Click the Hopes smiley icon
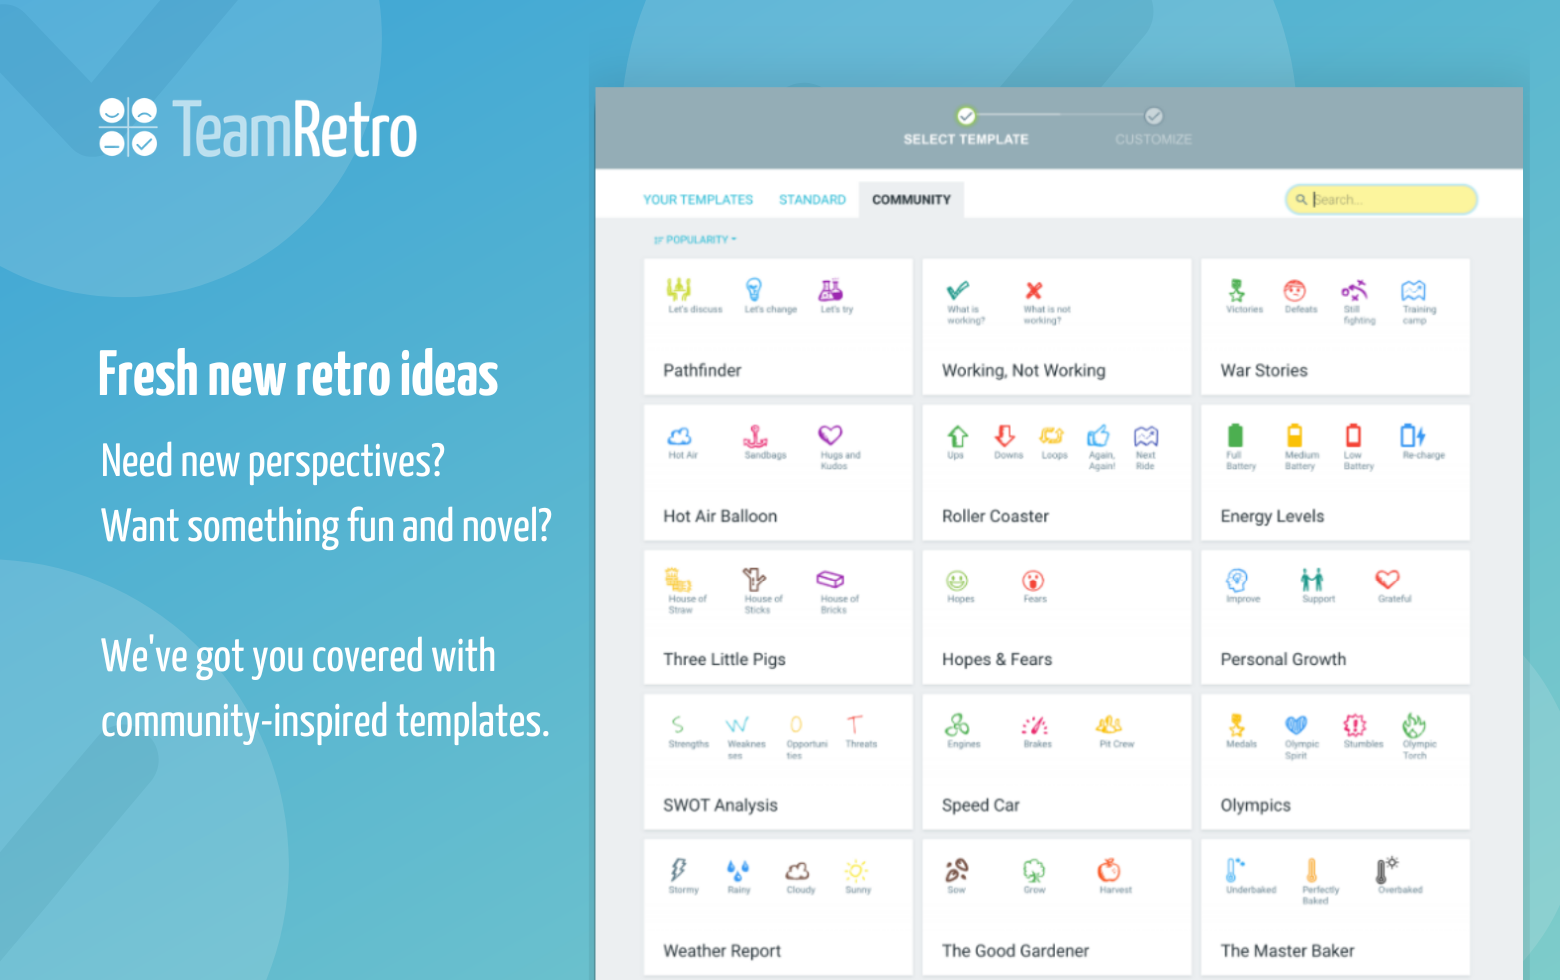The image size is (1560, 980). (957, 580)
